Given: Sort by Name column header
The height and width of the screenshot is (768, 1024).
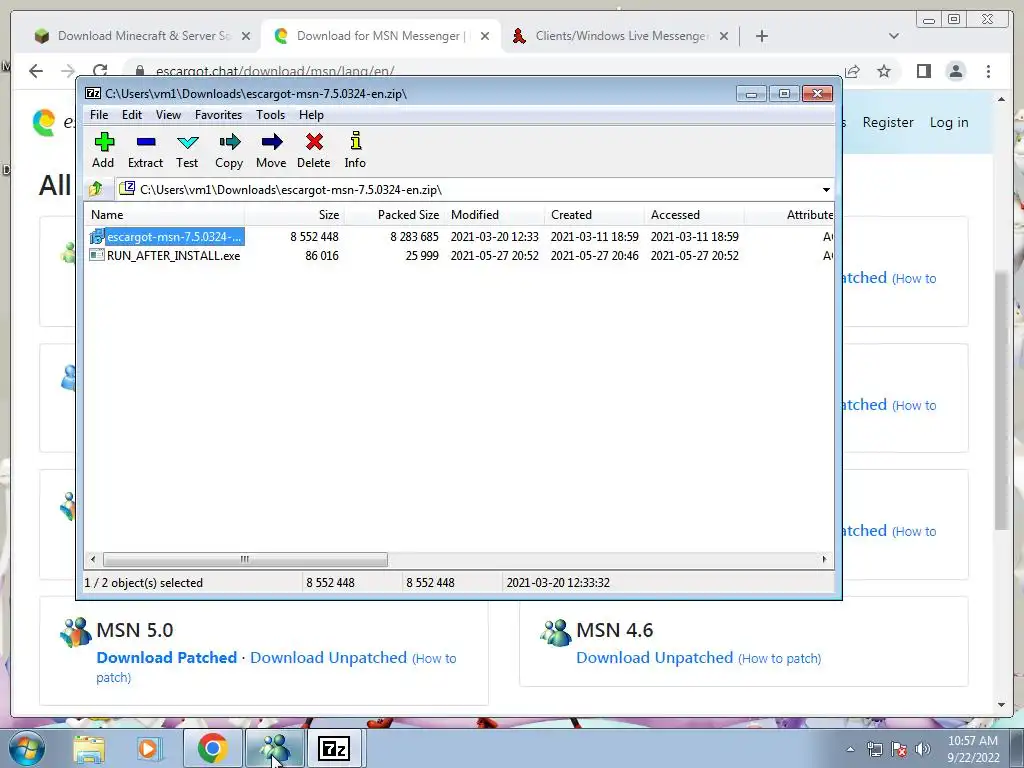Looking at the screenshot, I should (x=165, y=215).
